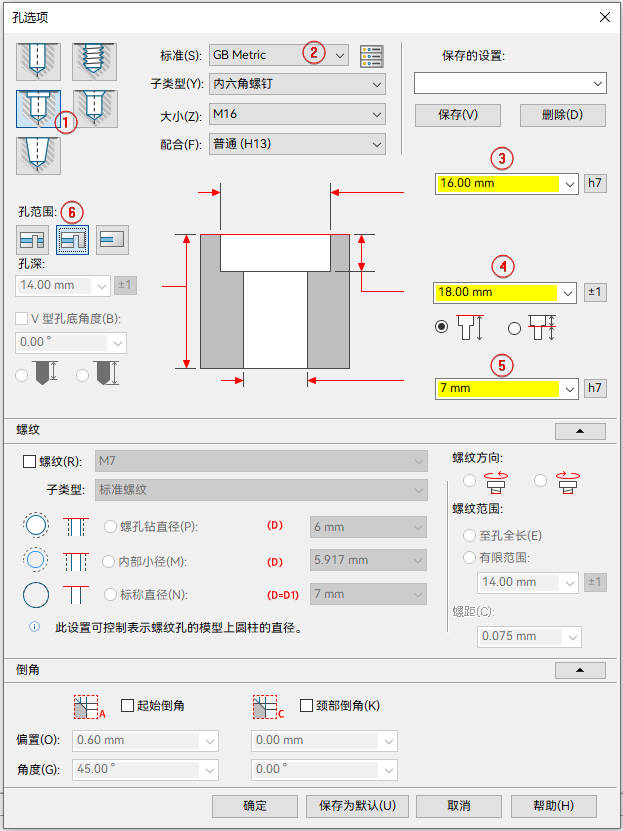
Task: Open the 大小 M16 dropdown
Action: [x=297, y=114]
